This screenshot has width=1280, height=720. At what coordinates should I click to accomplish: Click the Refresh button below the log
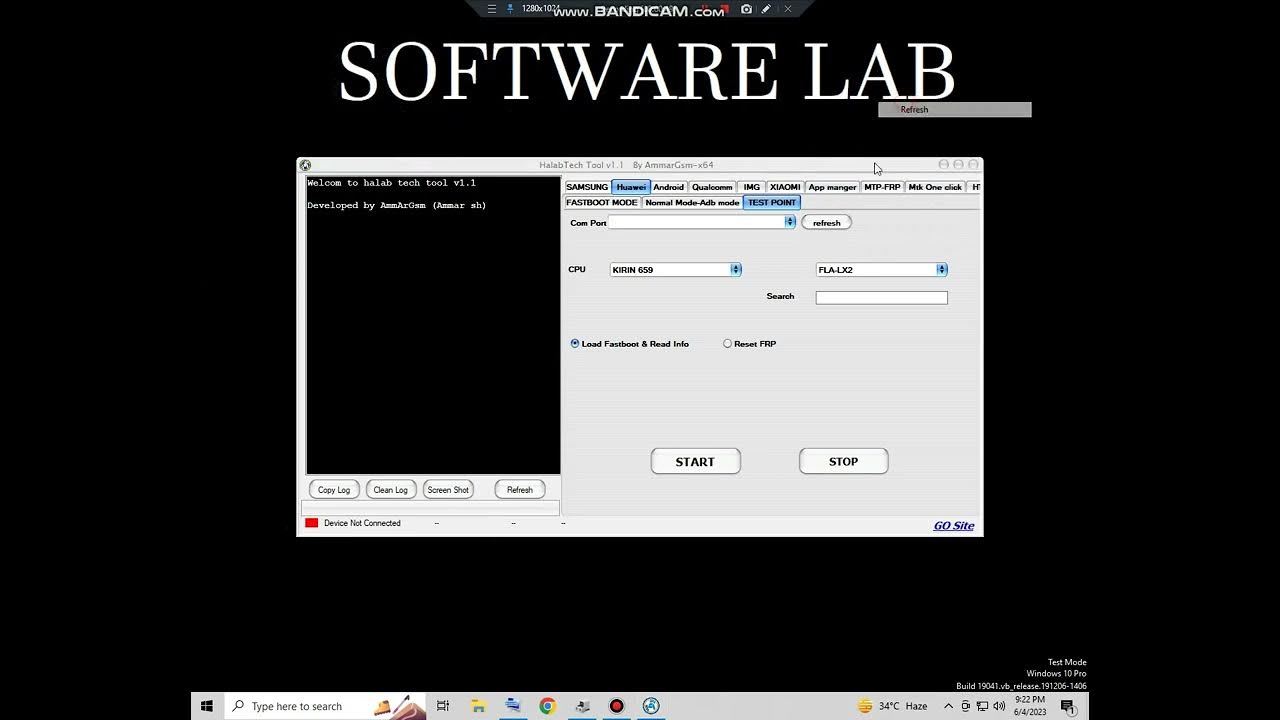(x=520, y=490)
